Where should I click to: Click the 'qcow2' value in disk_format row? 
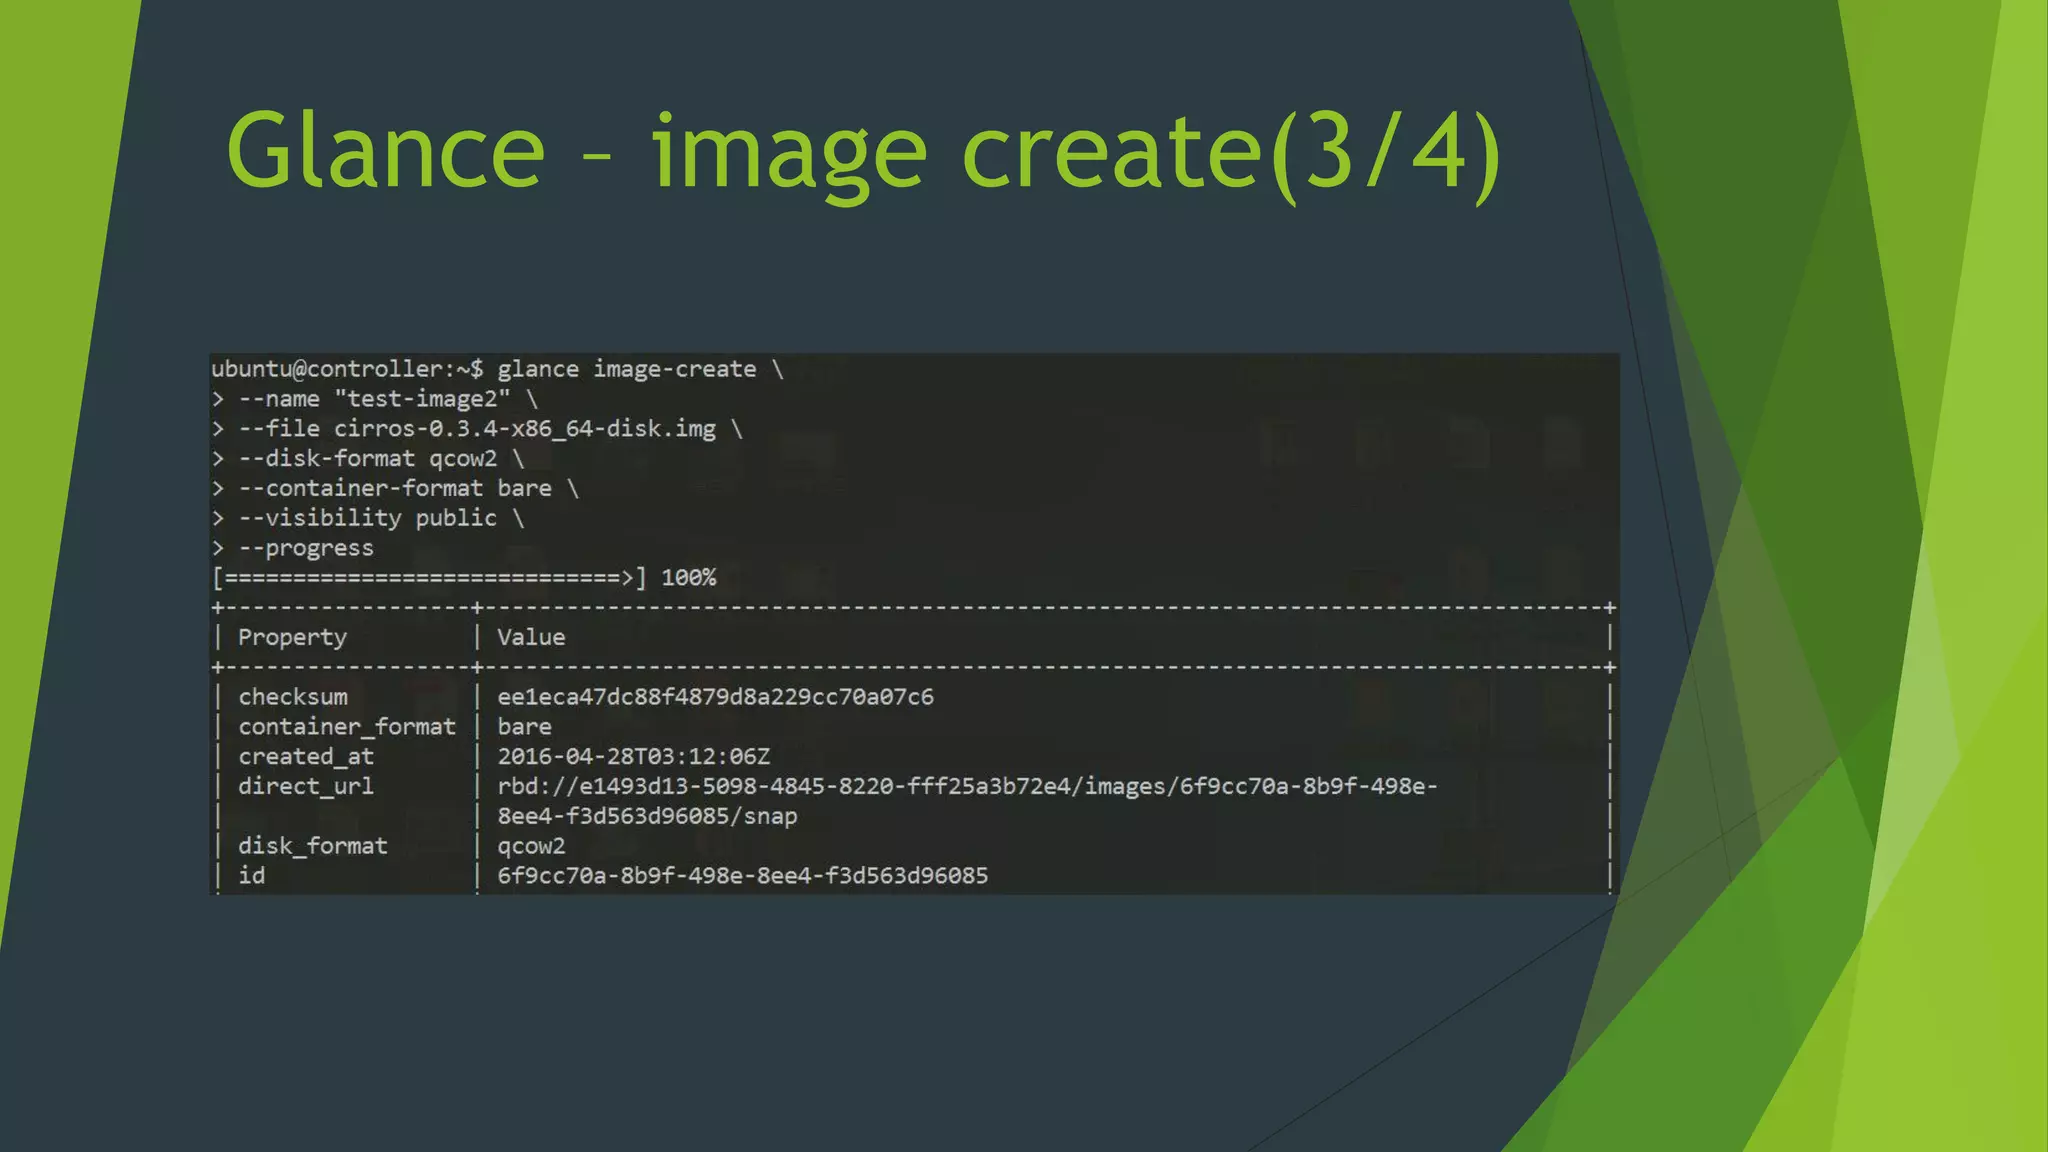pos(531,846)
